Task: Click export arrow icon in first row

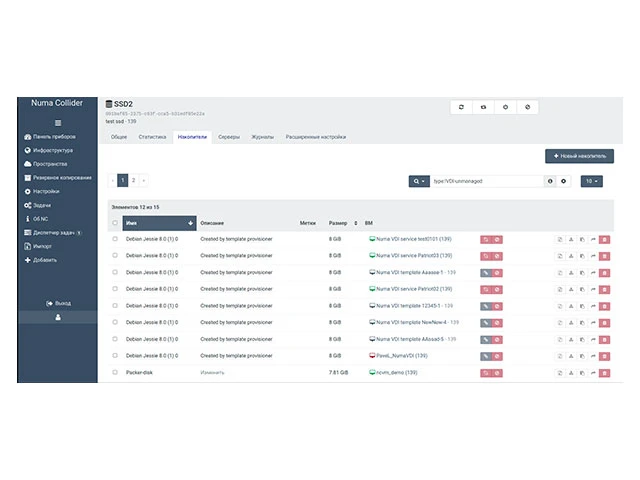Action: point(592,239)
